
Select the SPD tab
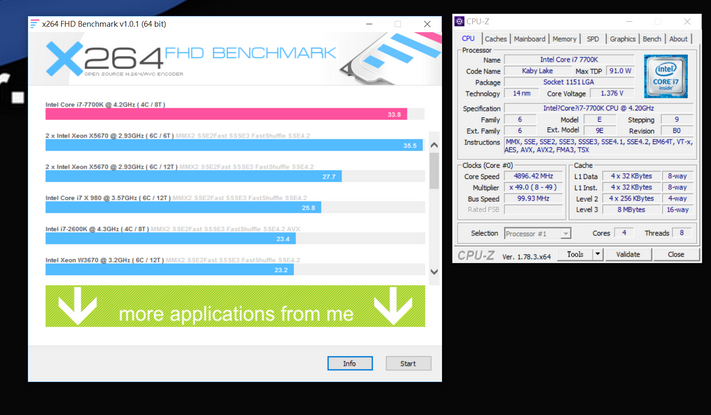tap(593, 39)
